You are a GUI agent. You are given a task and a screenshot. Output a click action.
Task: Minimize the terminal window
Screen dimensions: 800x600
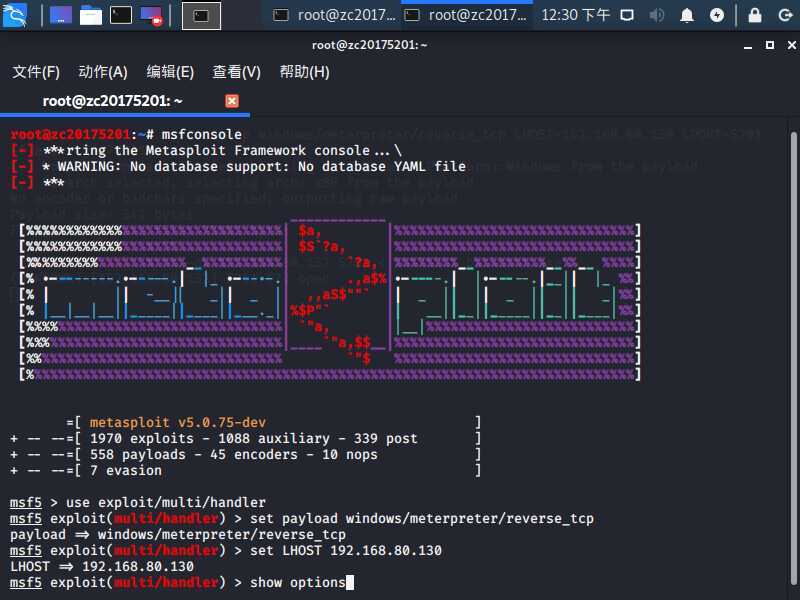click(748, 45)
